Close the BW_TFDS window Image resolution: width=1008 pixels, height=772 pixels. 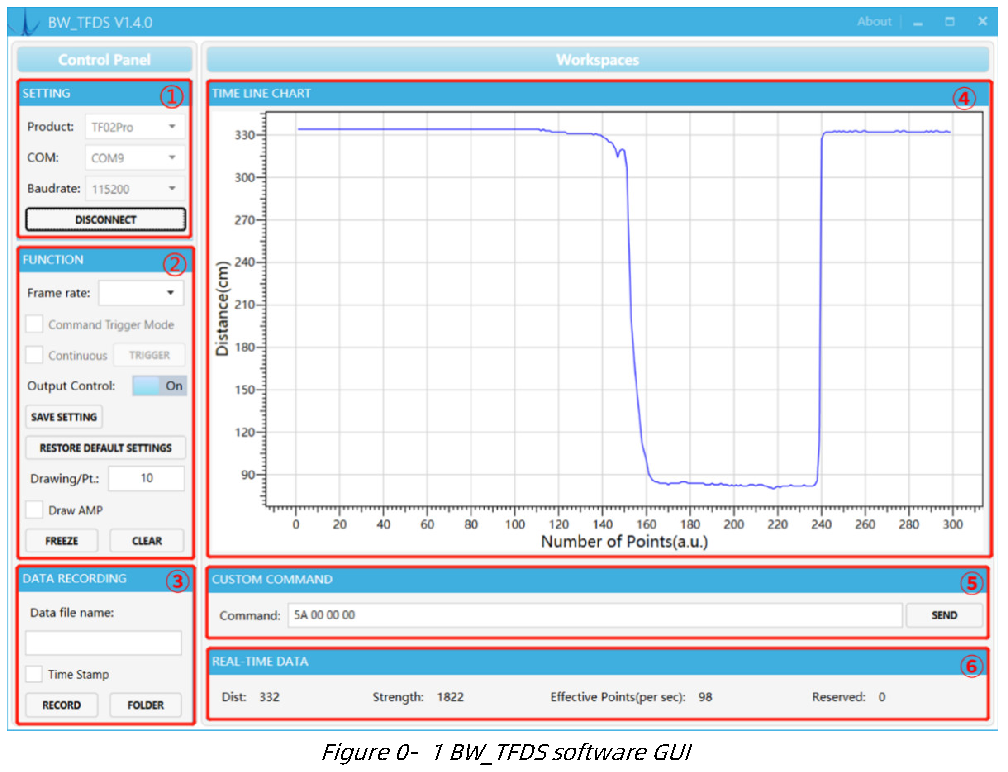982,22
